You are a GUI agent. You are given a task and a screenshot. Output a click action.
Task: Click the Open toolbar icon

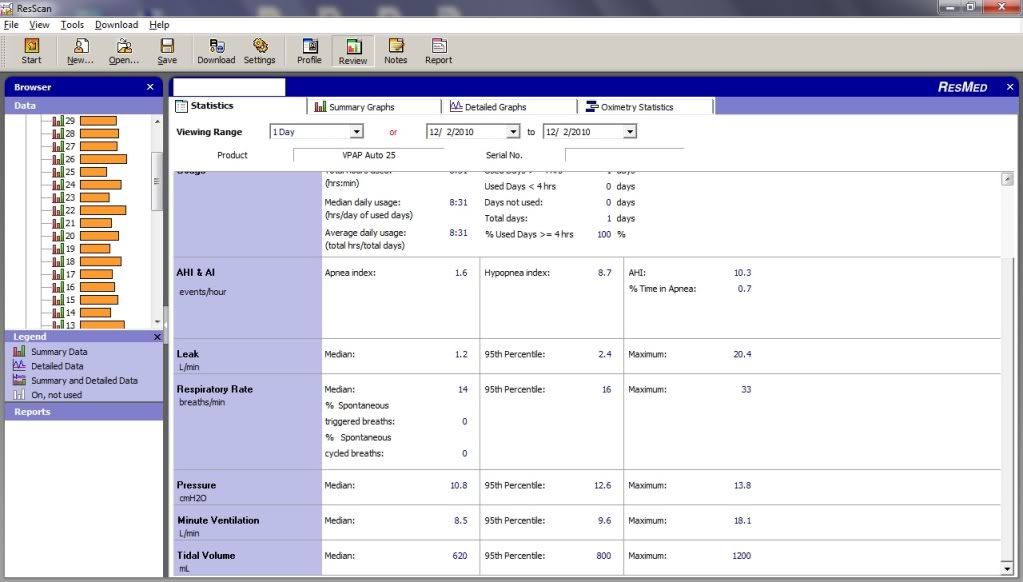(x=124, y=51)
